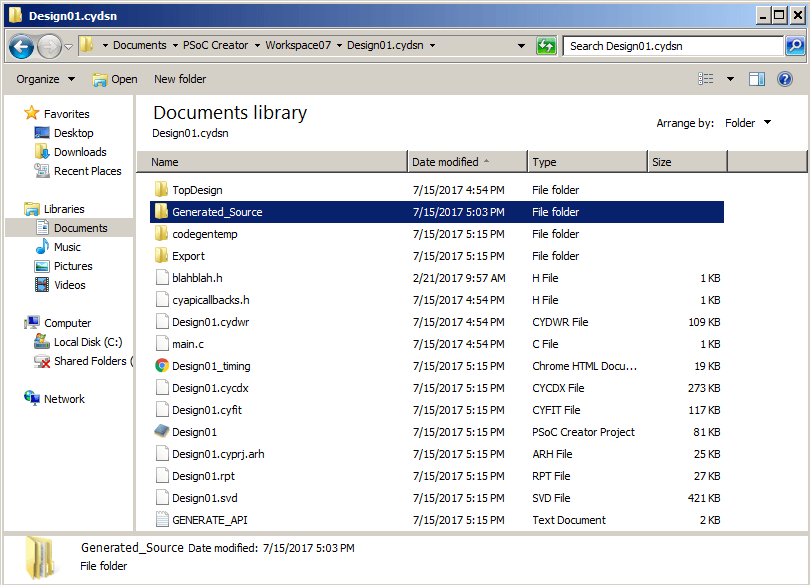
Task: Click the PSoC Creator Project icon for Design01
Action: [162, 432]
